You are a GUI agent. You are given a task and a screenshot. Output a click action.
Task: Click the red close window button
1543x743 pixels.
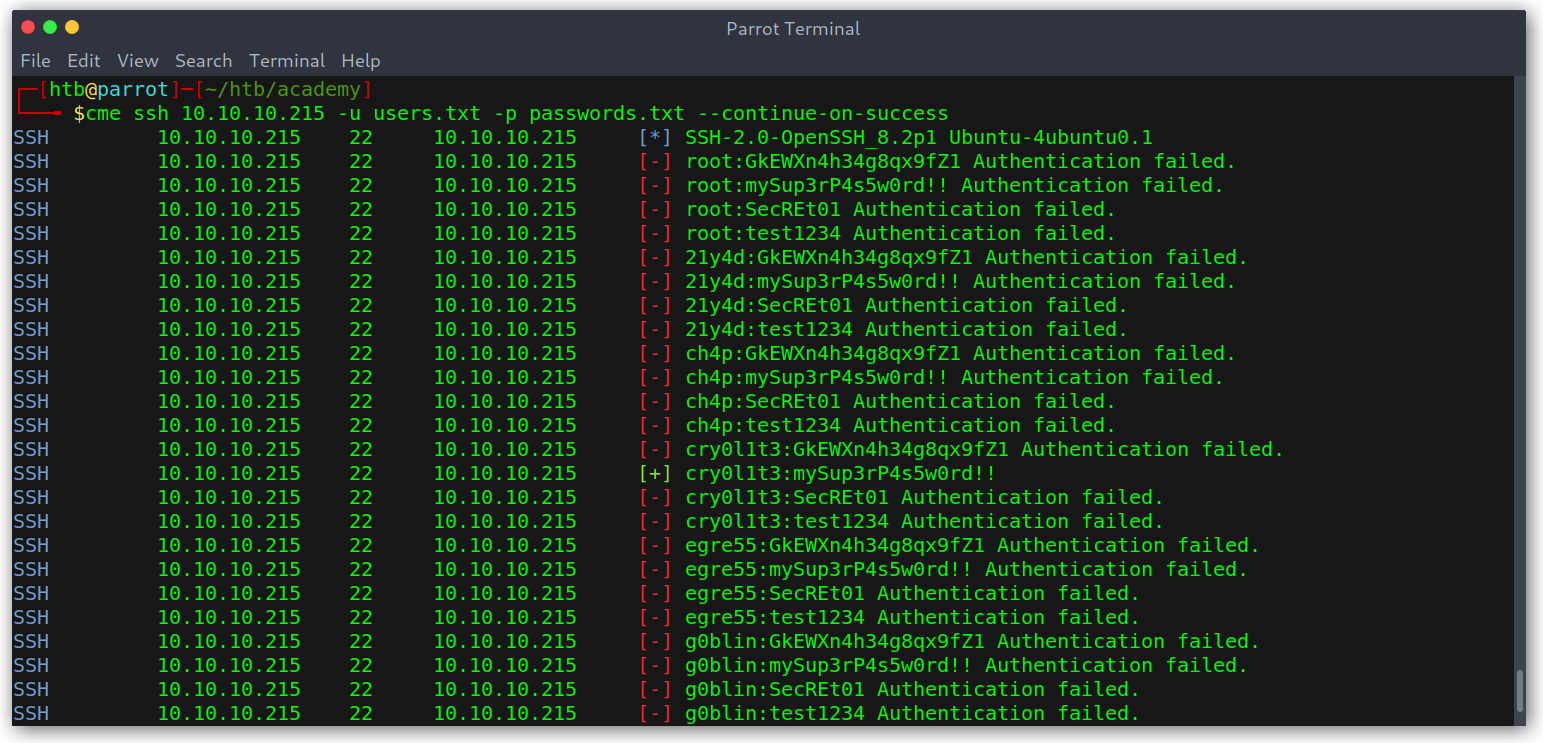click(28, 27)
